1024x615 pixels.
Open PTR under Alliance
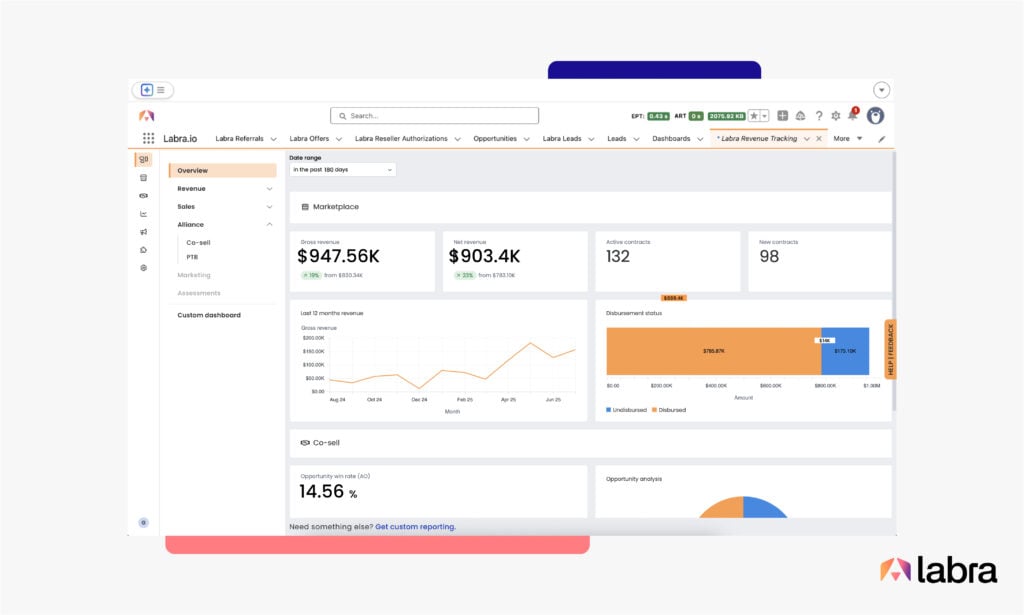point(192,257)
